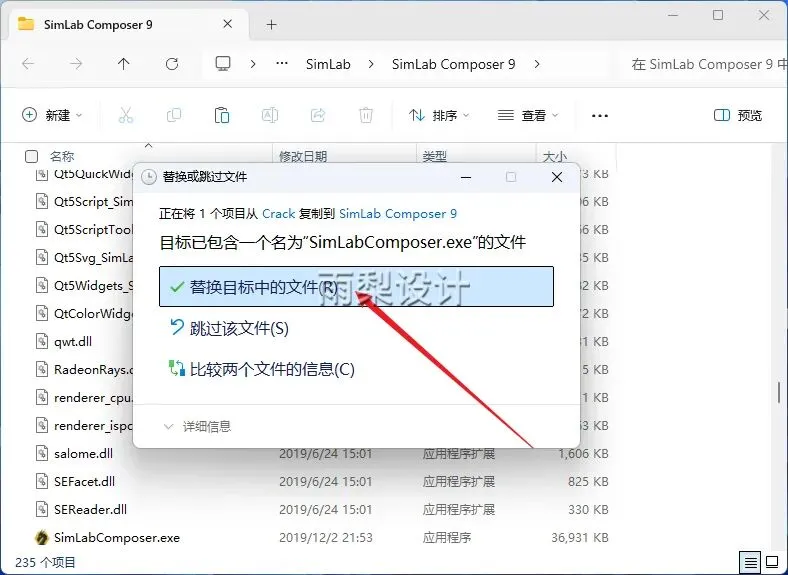Screen dimensions: 788x575
Task: Choose 比较两个文件的信息(C) option
Action: pos(262,369)
